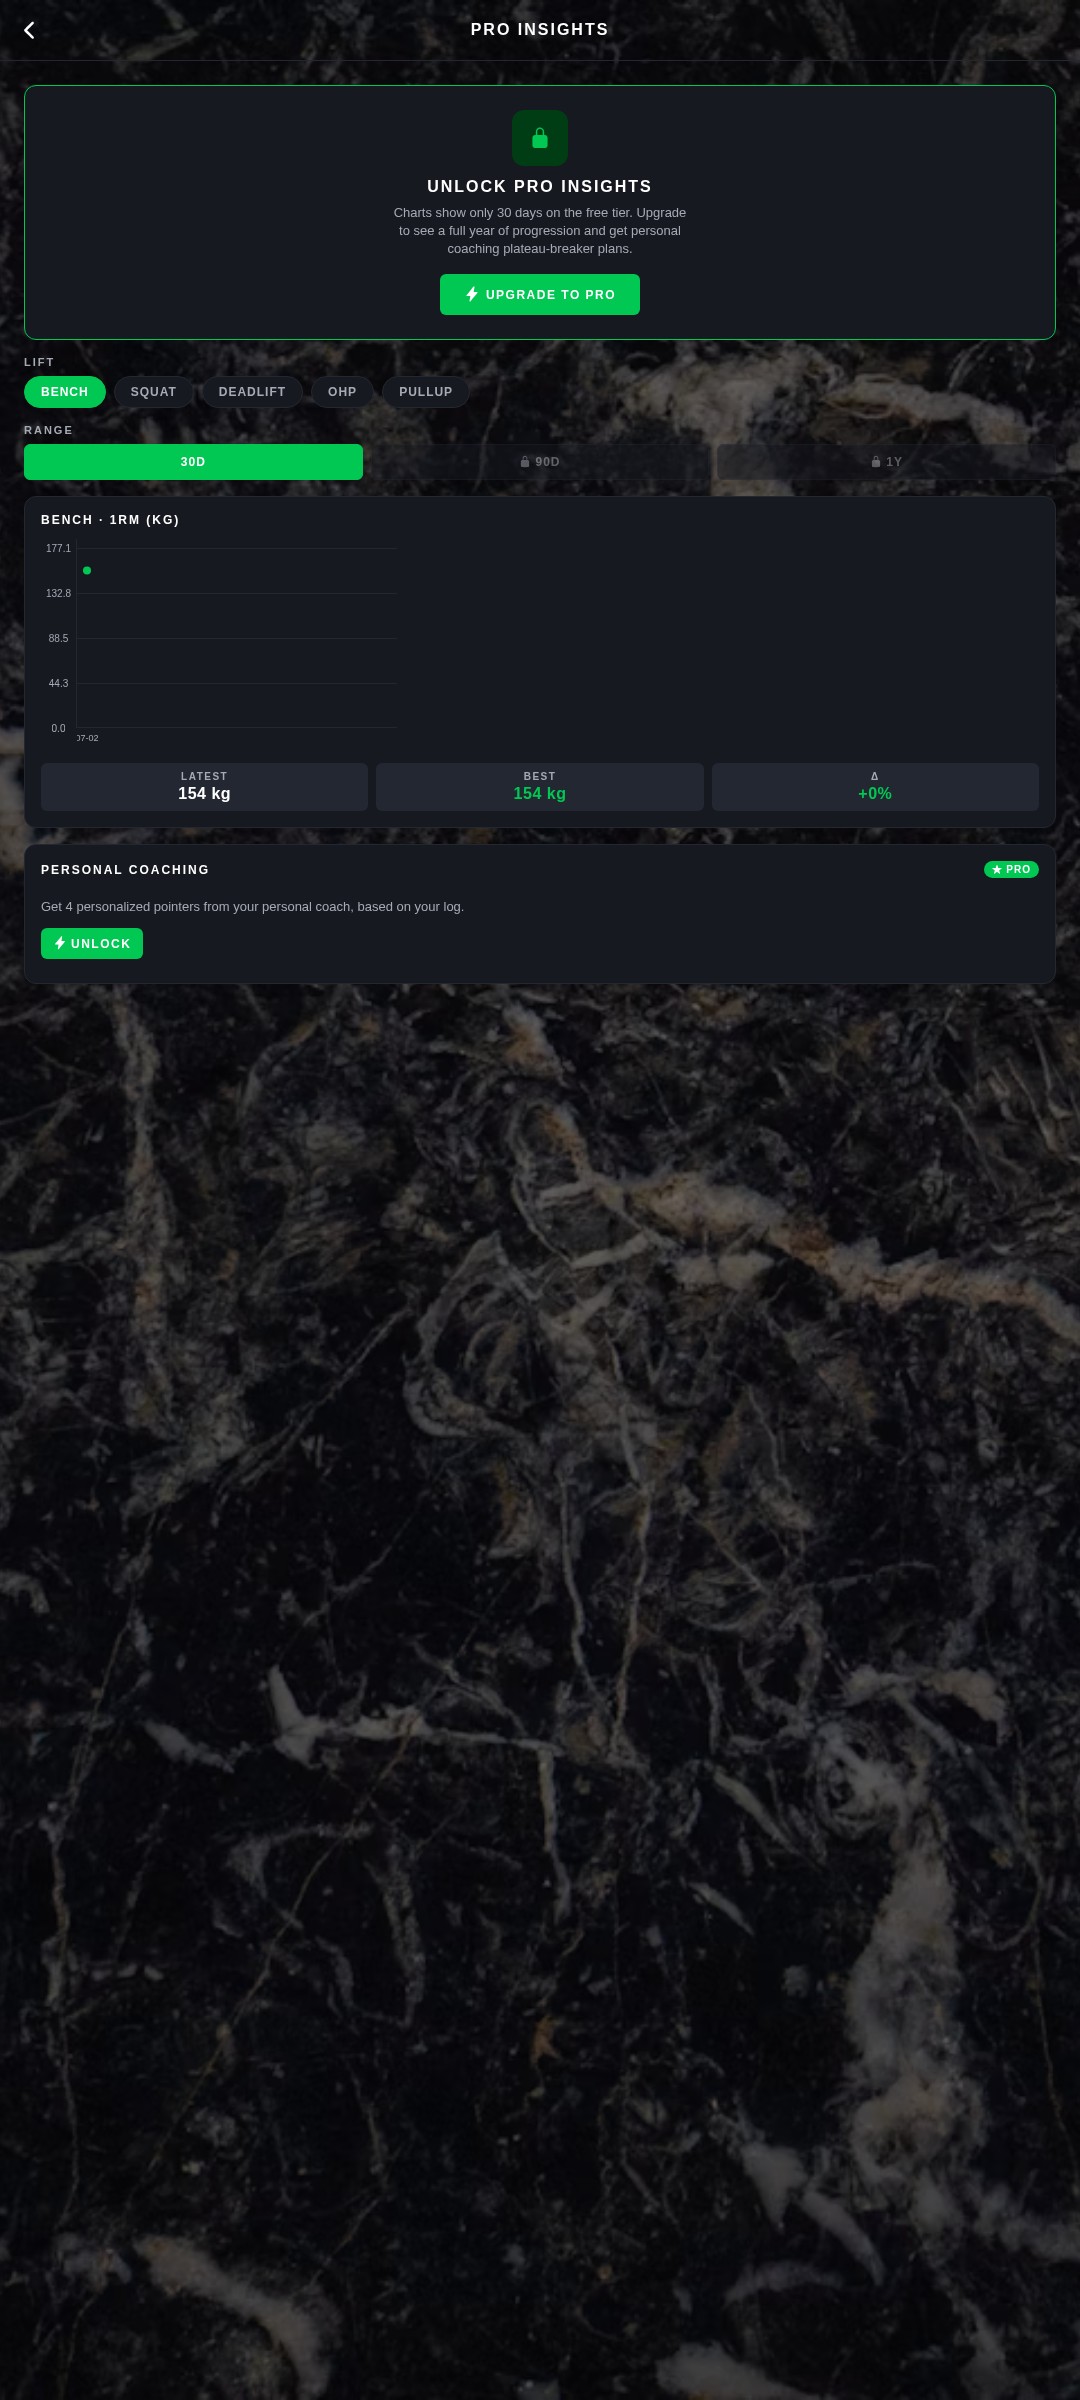This screenshot has height=2400, width=1080.
Task: Click the green data point on chart
Action: coord(87,570)
